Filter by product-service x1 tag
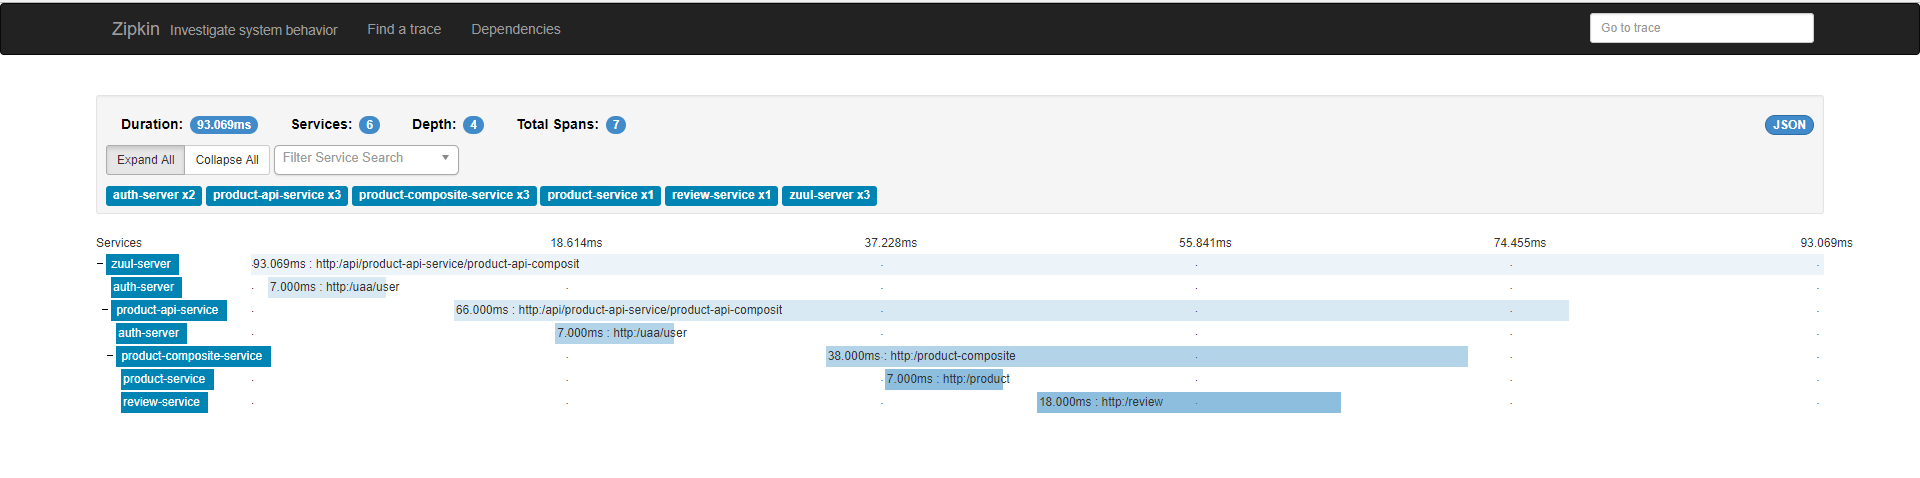 coord(600,195)
